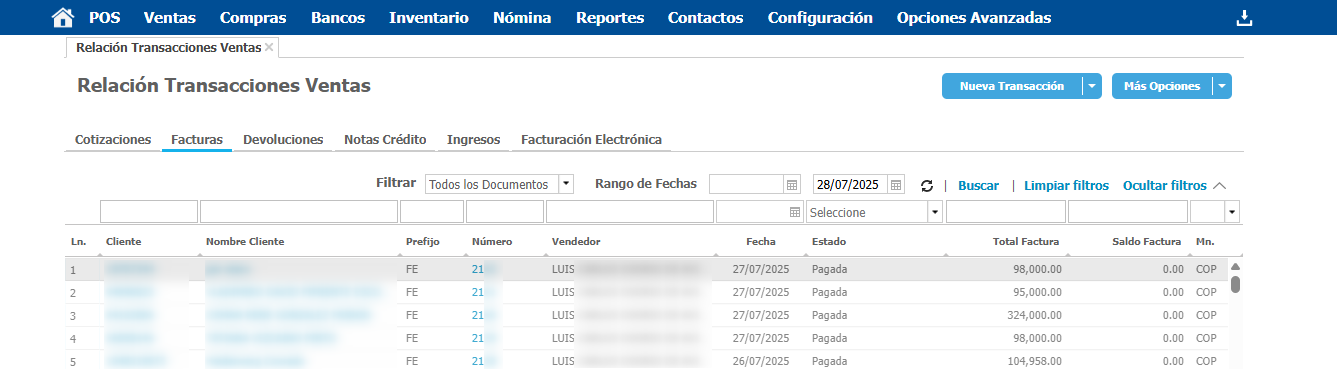
Task: Click the Nombre Cliente filter input field
Action: point(299,212)
